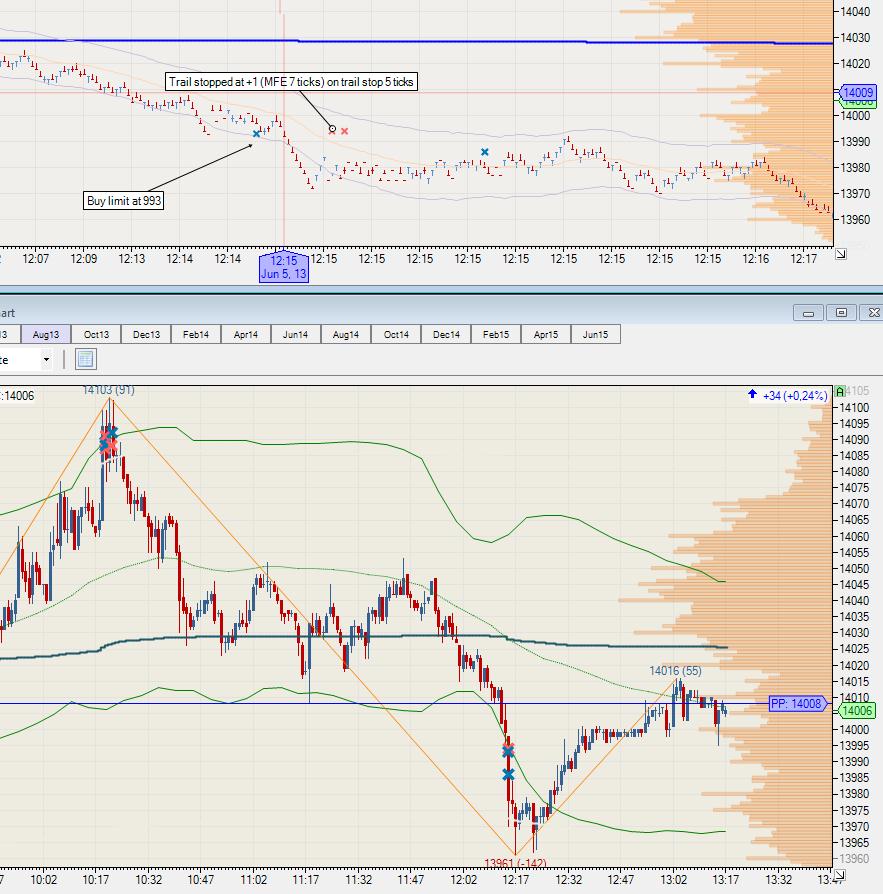
Task: Click the Buy limit at 993 annotation
Action: [124, 201]
